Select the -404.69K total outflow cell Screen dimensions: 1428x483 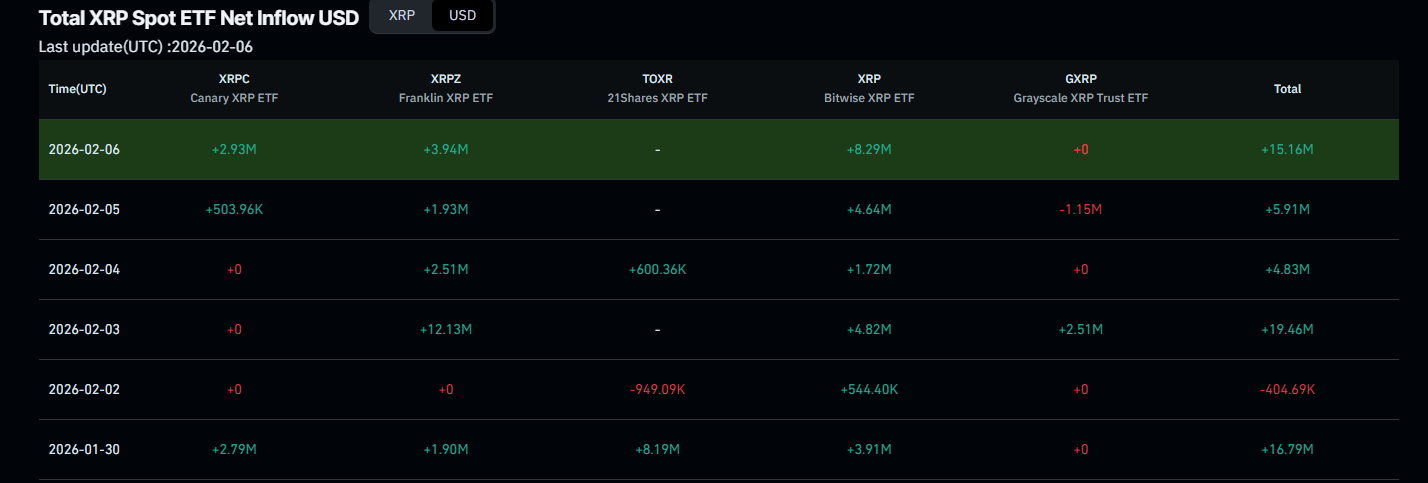tap(1287, 389)
